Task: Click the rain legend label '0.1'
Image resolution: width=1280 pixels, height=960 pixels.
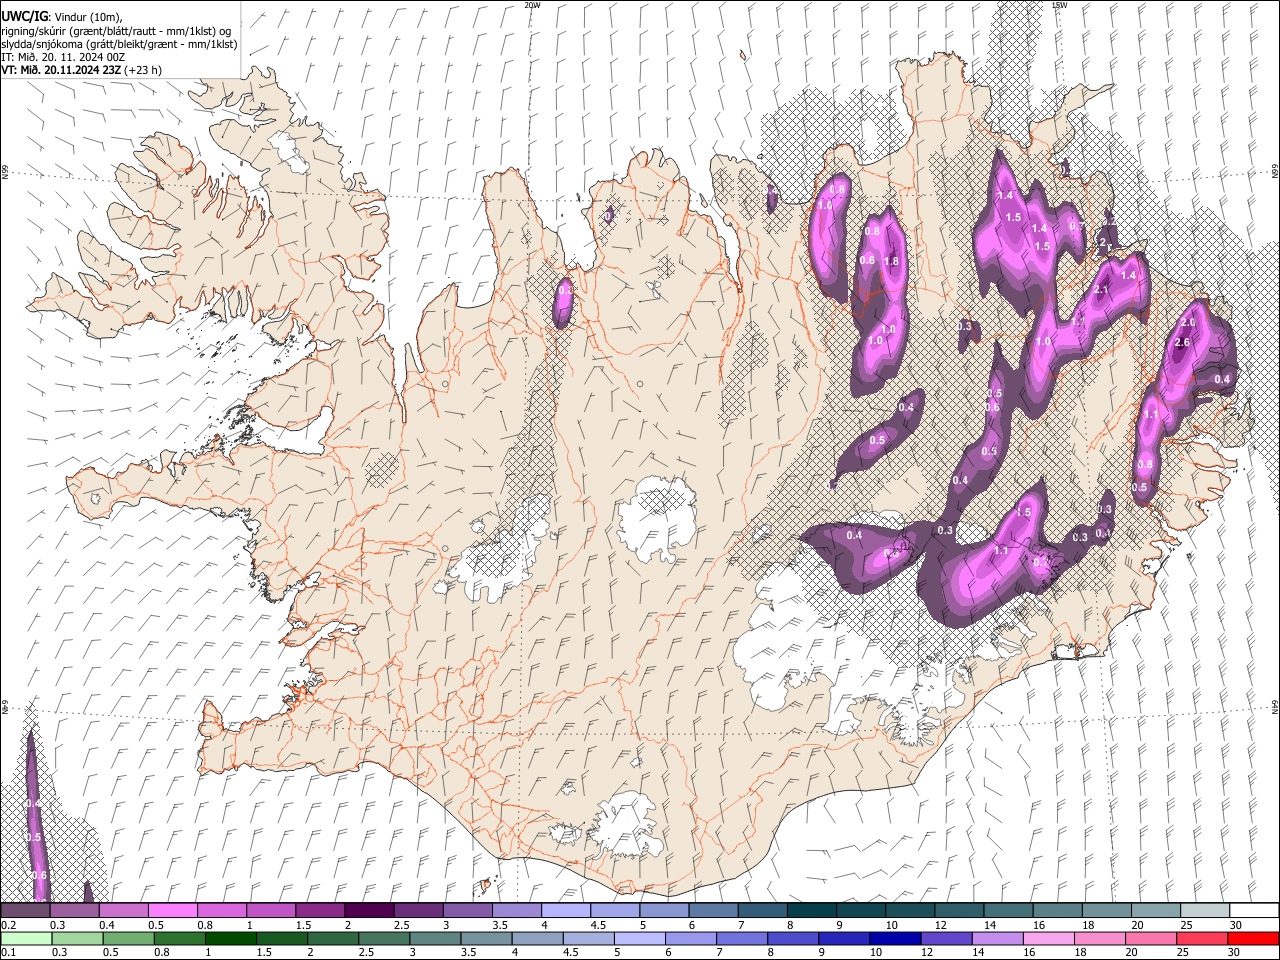Action: [x=8, y=952]
